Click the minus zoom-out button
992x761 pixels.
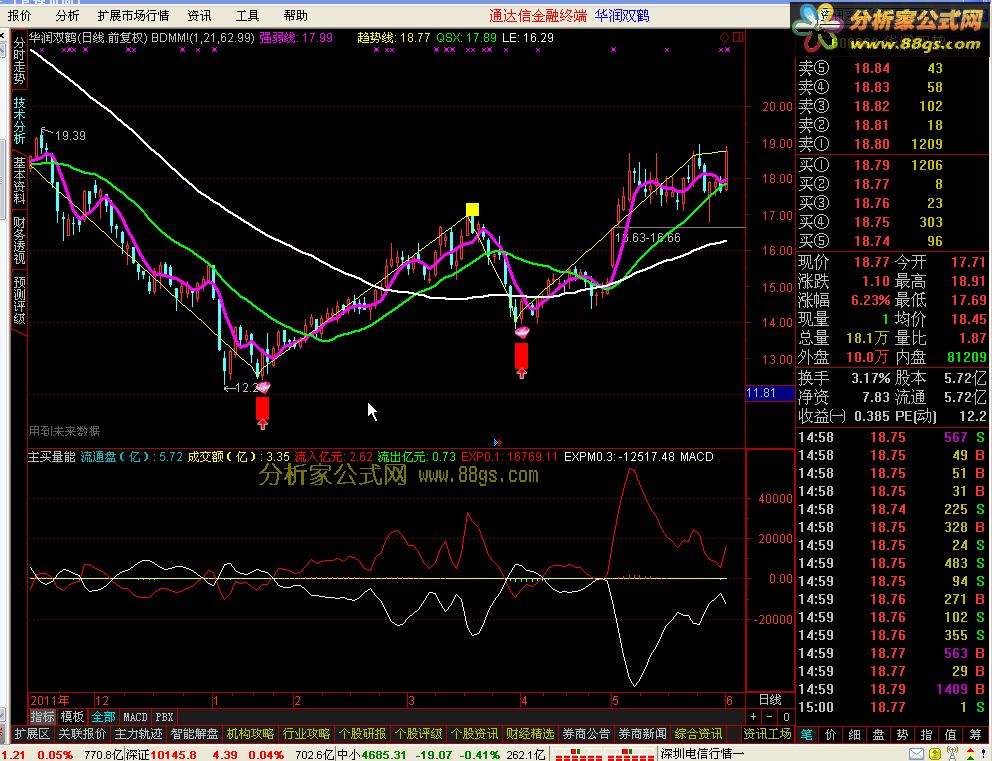pyautogui.click(x=770, y=717)
